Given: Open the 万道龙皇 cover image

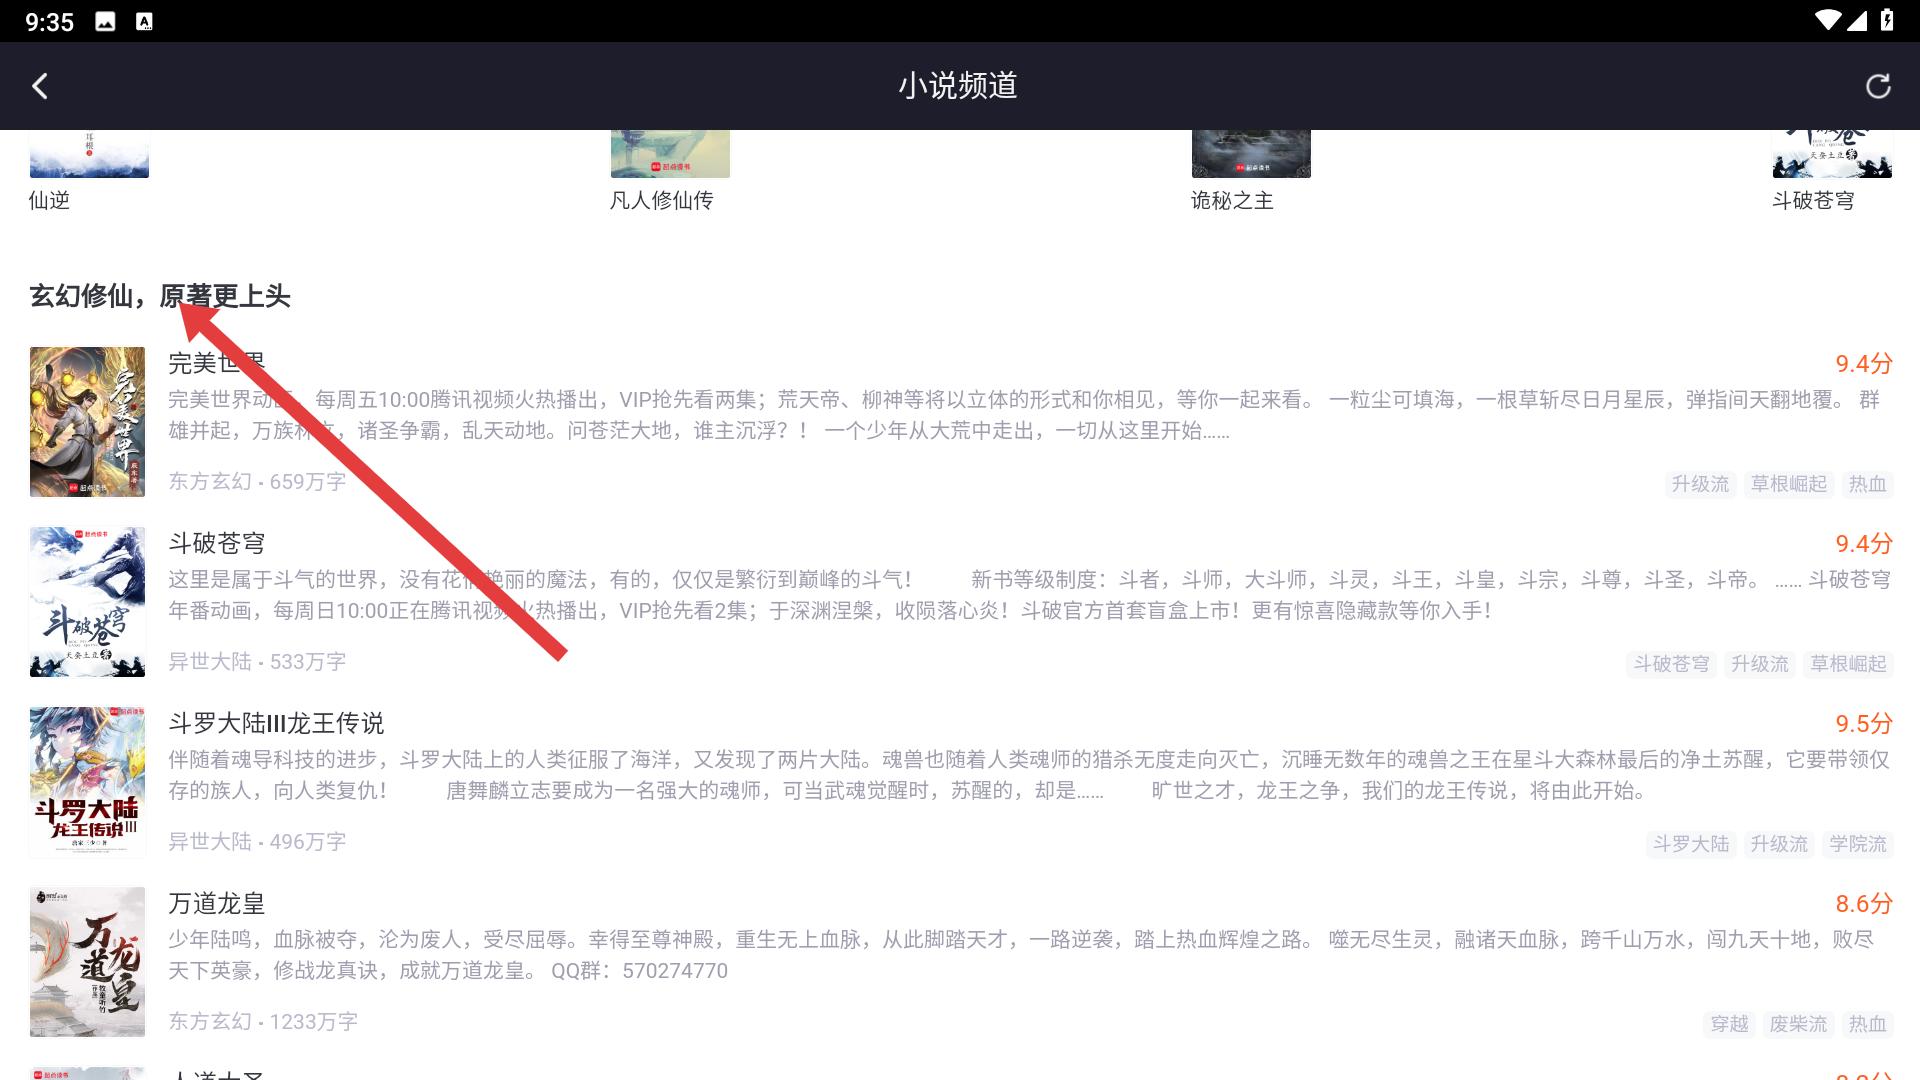Looking at the screenshot, I should (x=87, y=962).
